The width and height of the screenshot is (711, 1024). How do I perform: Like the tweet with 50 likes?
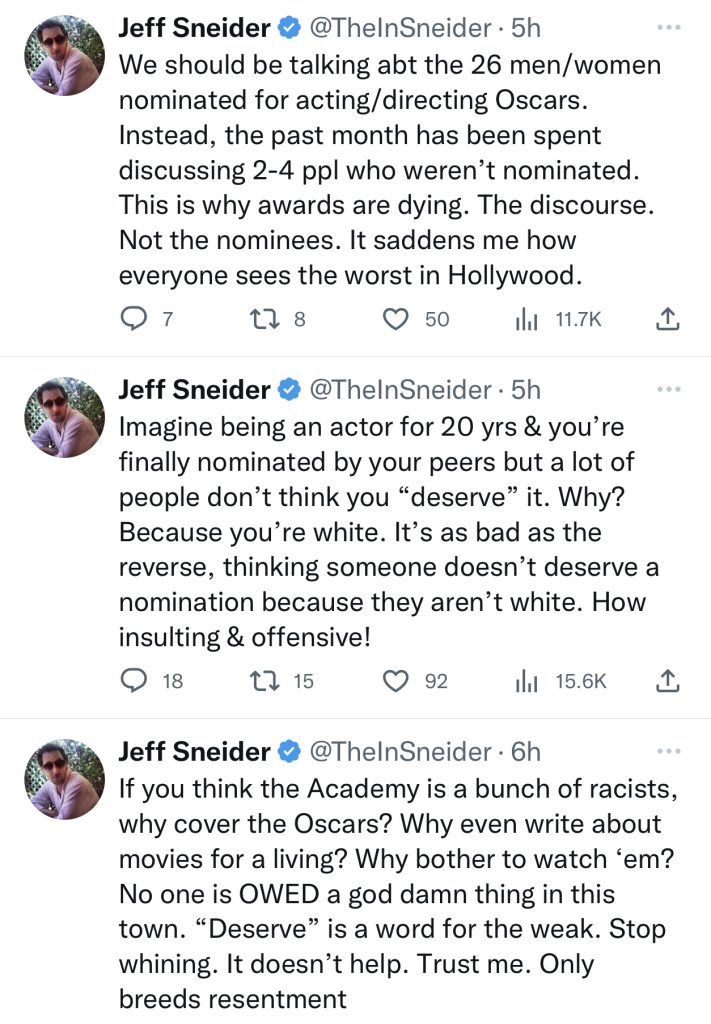tap(398, 319)
